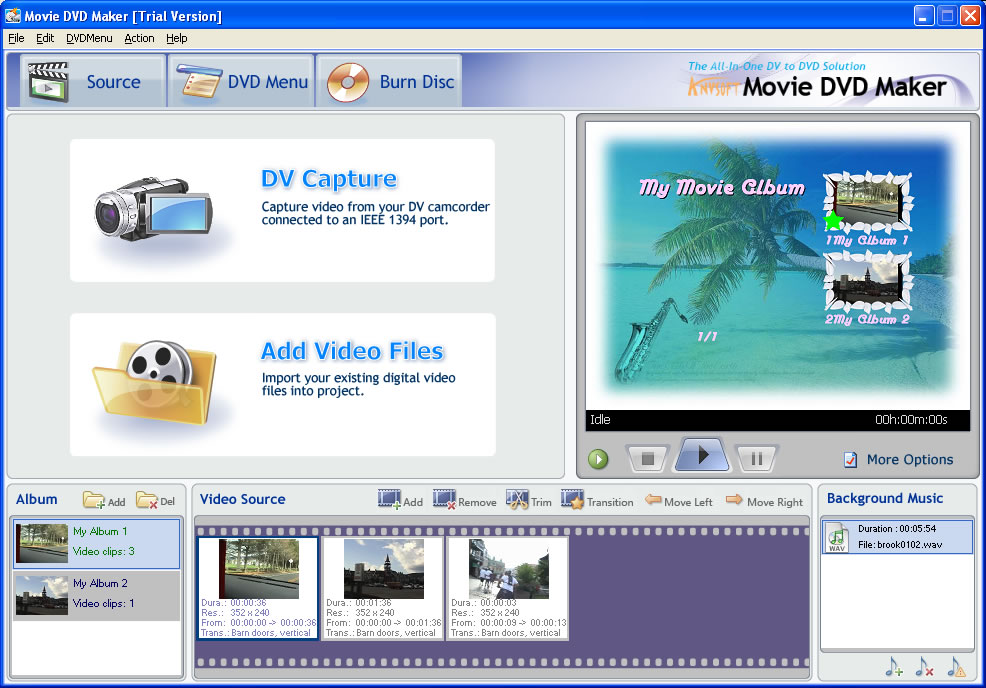Delete the selected album
Image resolution: width=986 pixels, height=688 pixels.
pyautogui.click(x=155, y=500)
